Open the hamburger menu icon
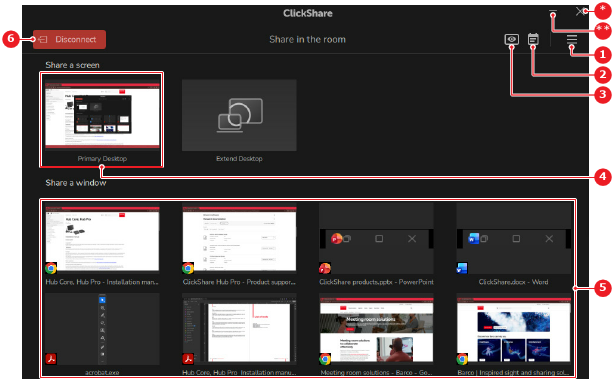The height and width of the screenshot is (379, 614). tap(572, 39)
